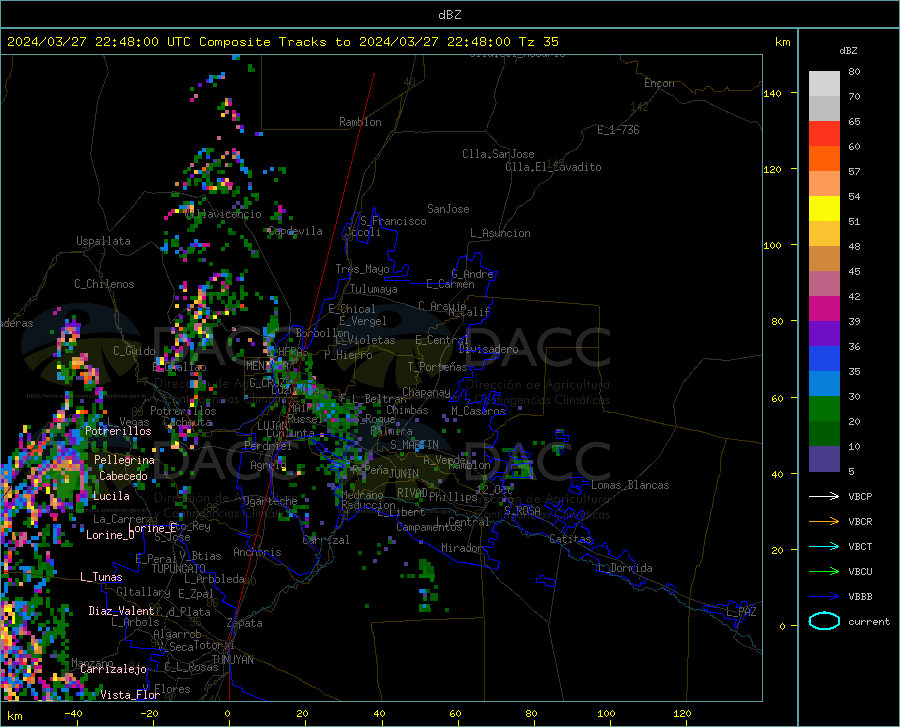Click the 'Zapata' place label
The width and height of the screenshot is (900, 727).
click(x=244, y=623)
